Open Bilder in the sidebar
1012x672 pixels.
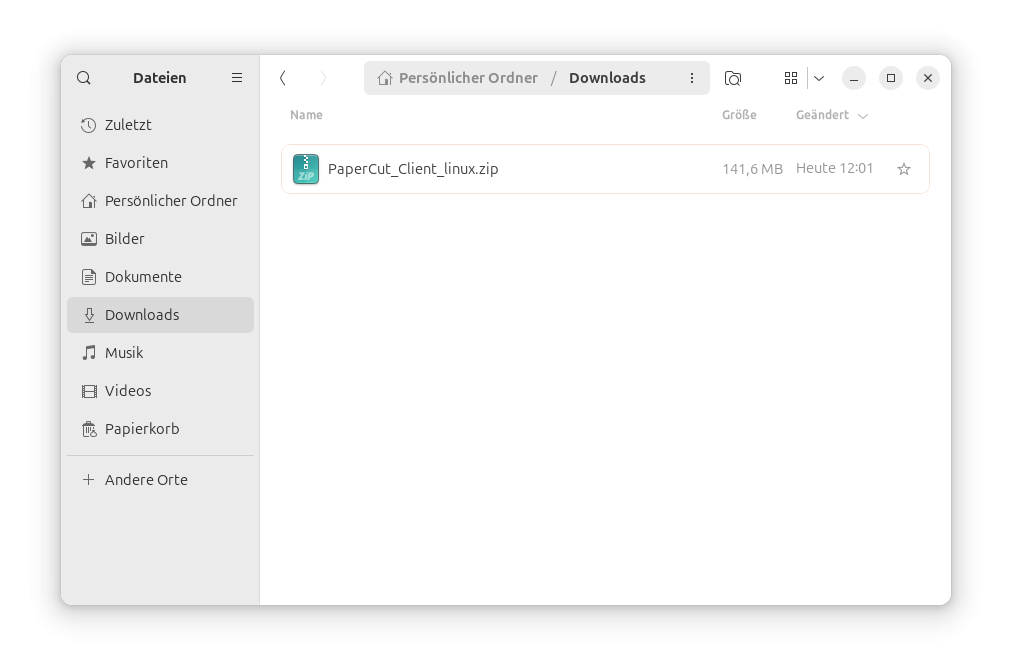point(160,239)
